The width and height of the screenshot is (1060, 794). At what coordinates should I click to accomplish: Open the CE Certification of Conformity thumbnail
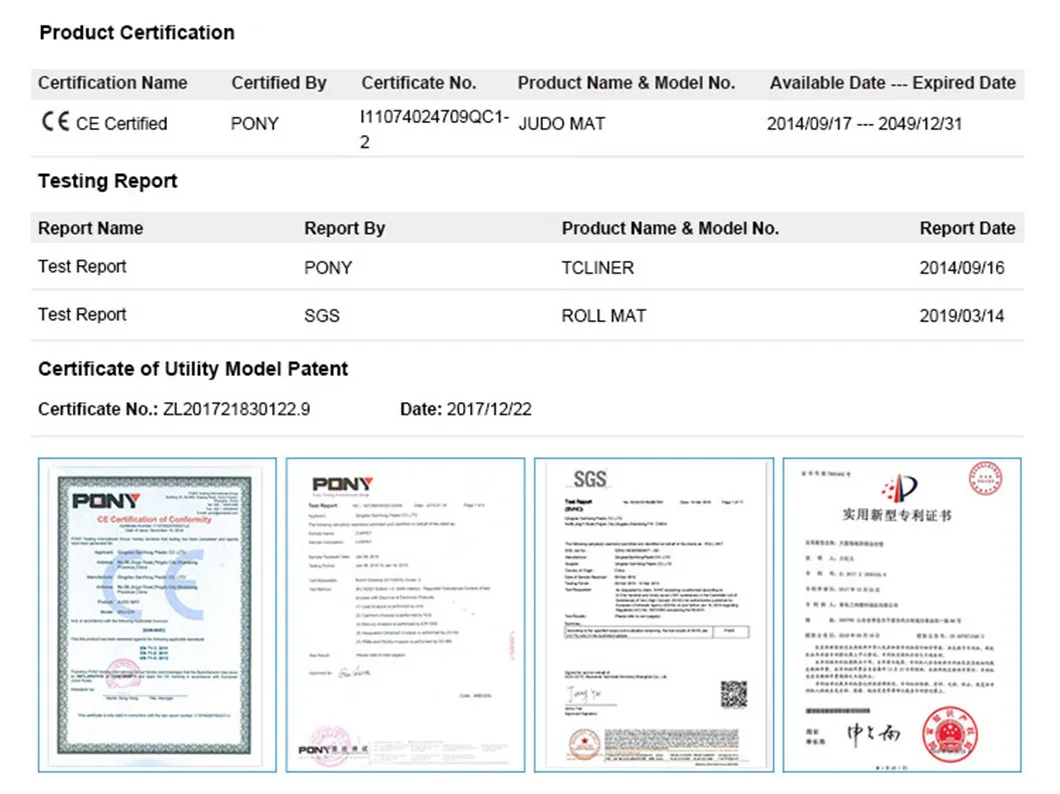coord(157,615)
